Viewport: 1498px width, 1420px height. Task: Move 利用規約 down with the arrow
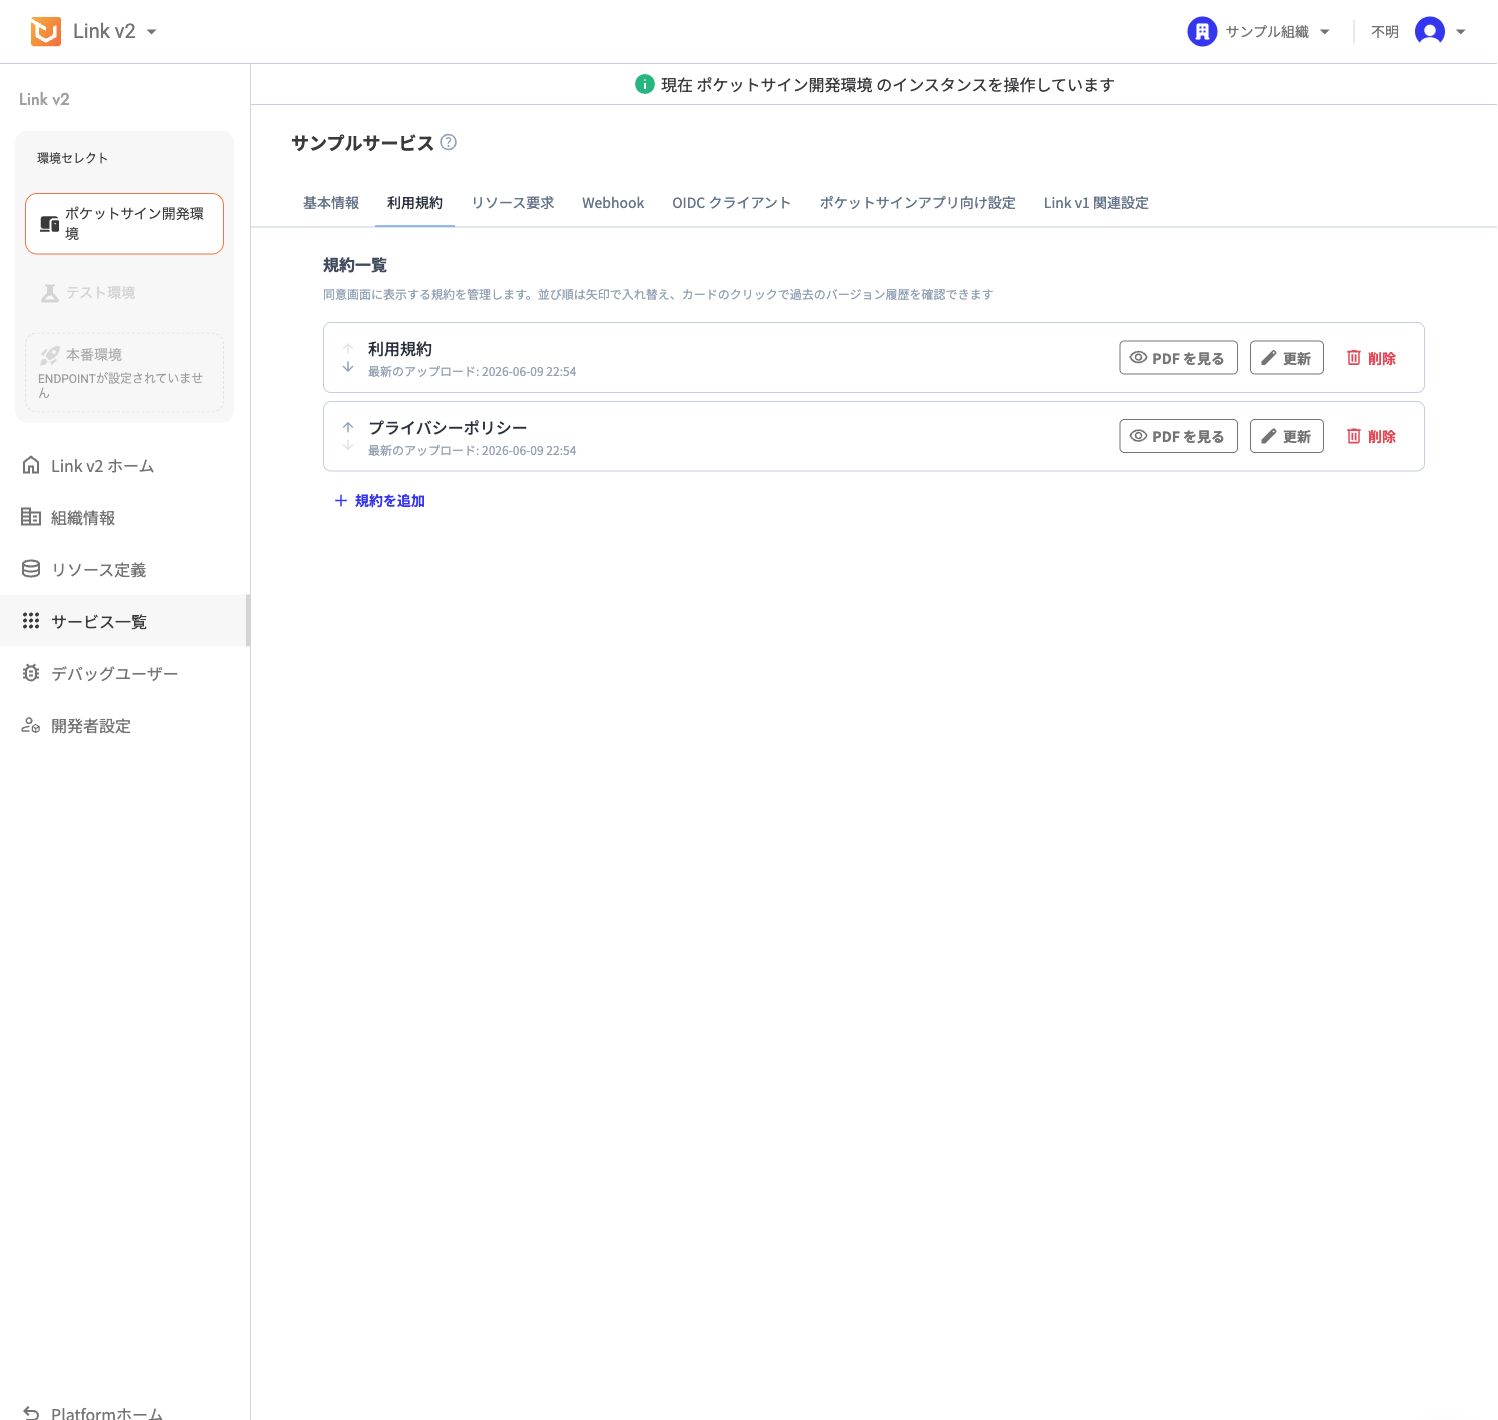click(348, 367)
